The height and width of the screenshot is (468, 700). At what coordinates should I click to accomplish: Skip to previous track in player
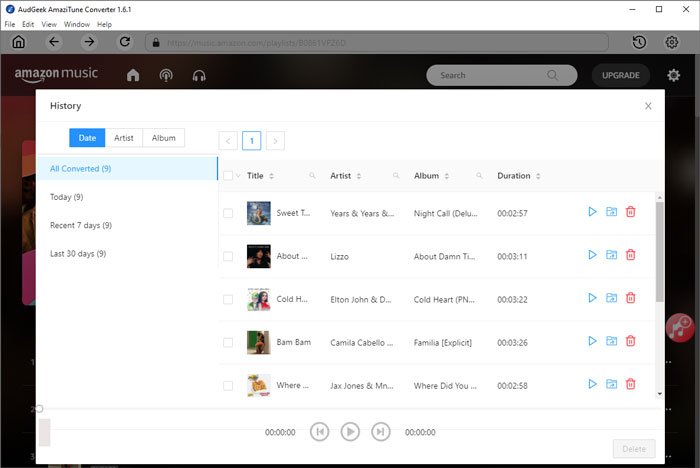click(320, 432)
